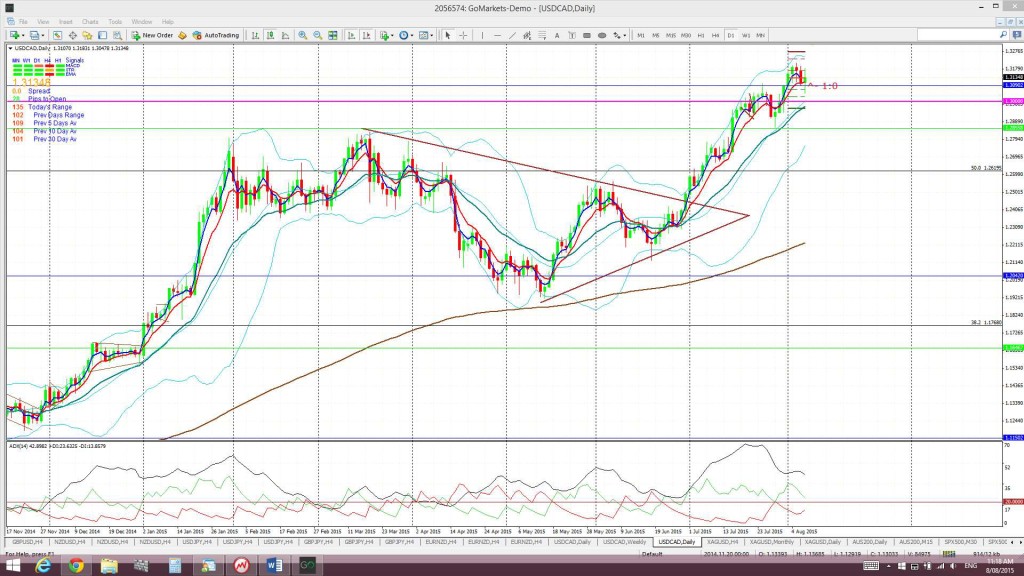Open the MetaEditor icon

click(182, 35)
